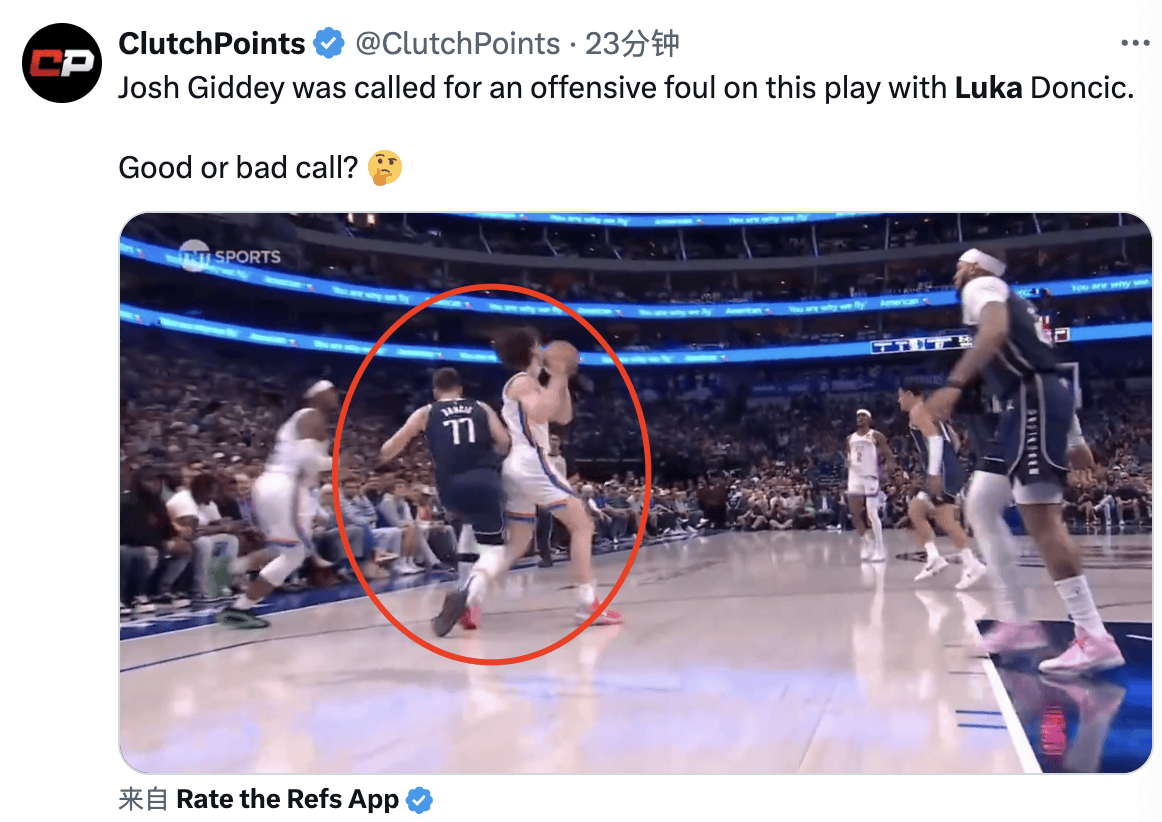The image size is (1162, 822).
Task: Click the basketball held by the shooter
Action: (562, 358)
